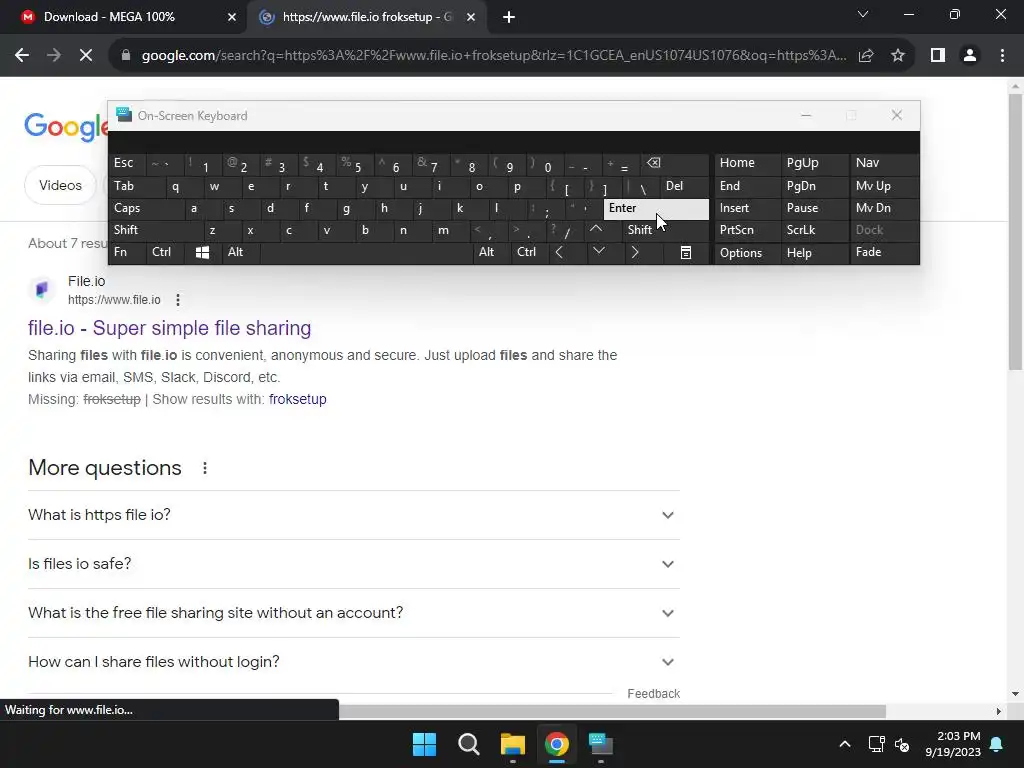Bookmark this page with the star icon

click(x=898, y=56)
